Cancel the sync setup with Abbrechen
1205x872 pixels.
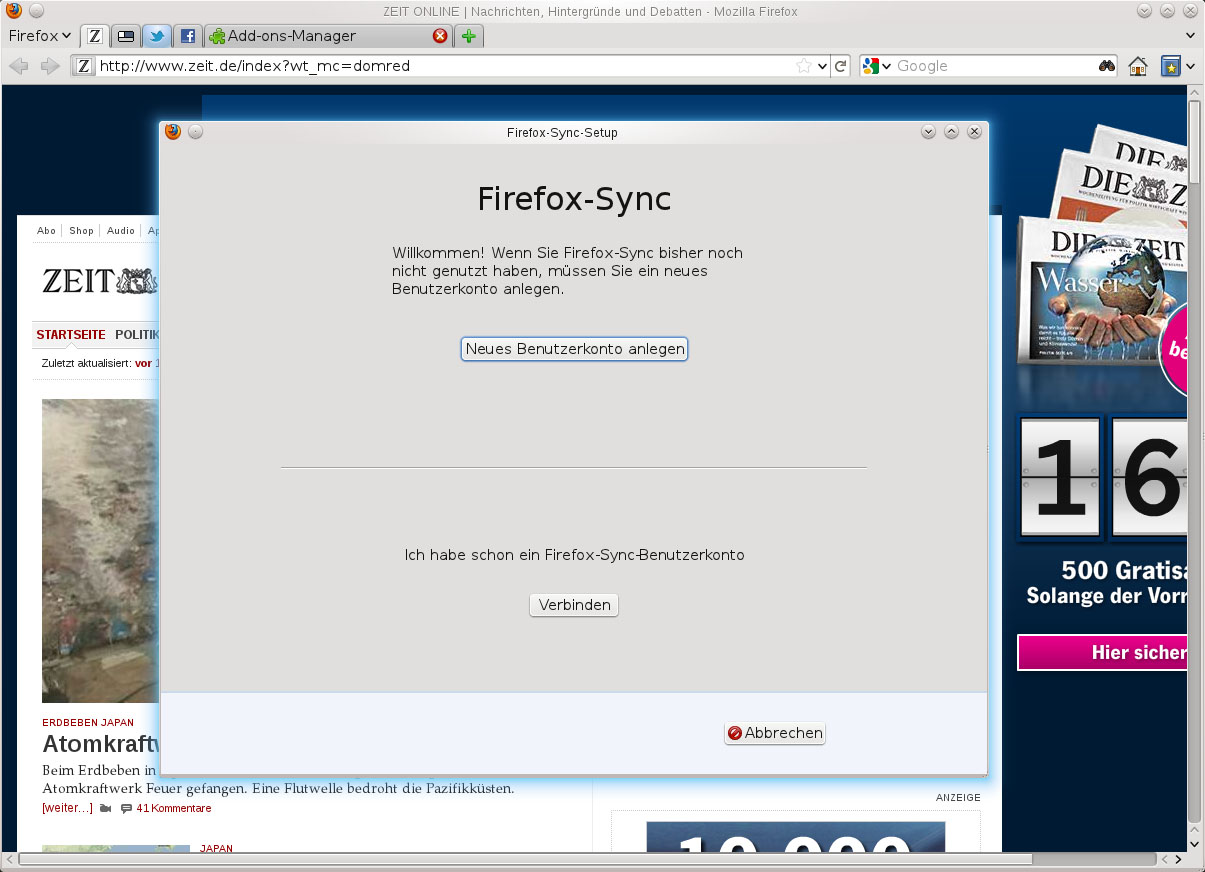point(774,733)
